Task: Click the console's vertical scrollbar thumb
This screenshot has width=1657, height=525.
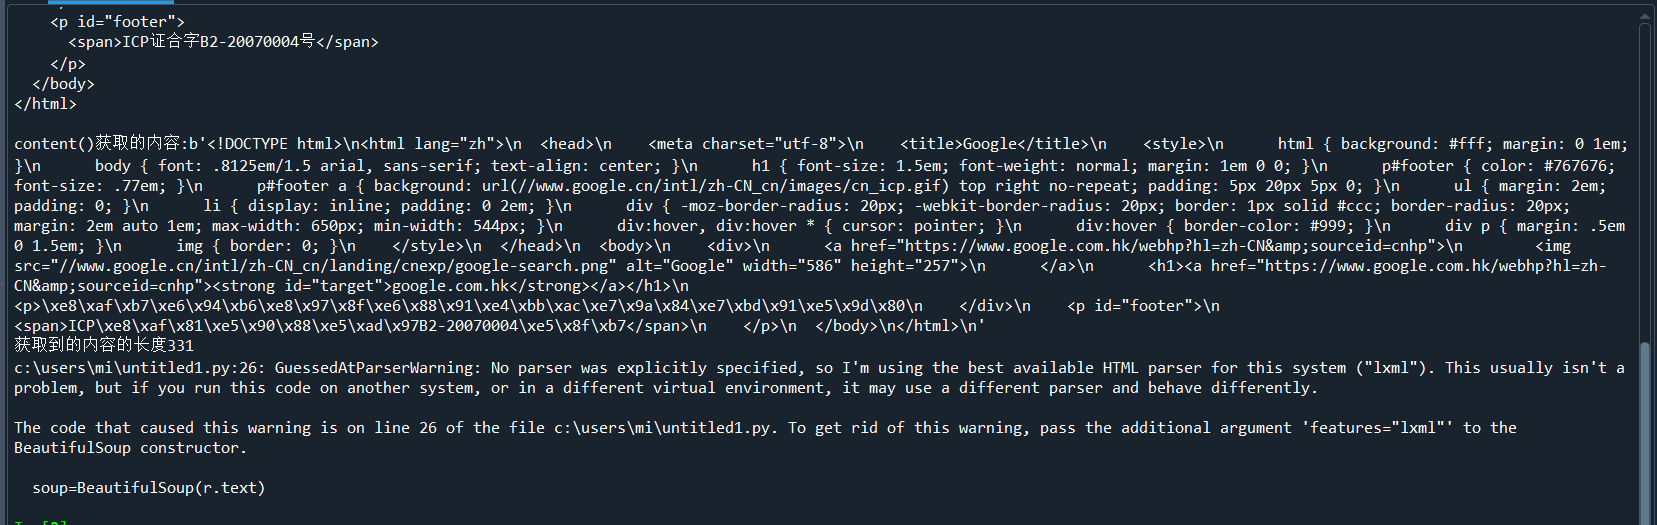Action: (1645, 432)
